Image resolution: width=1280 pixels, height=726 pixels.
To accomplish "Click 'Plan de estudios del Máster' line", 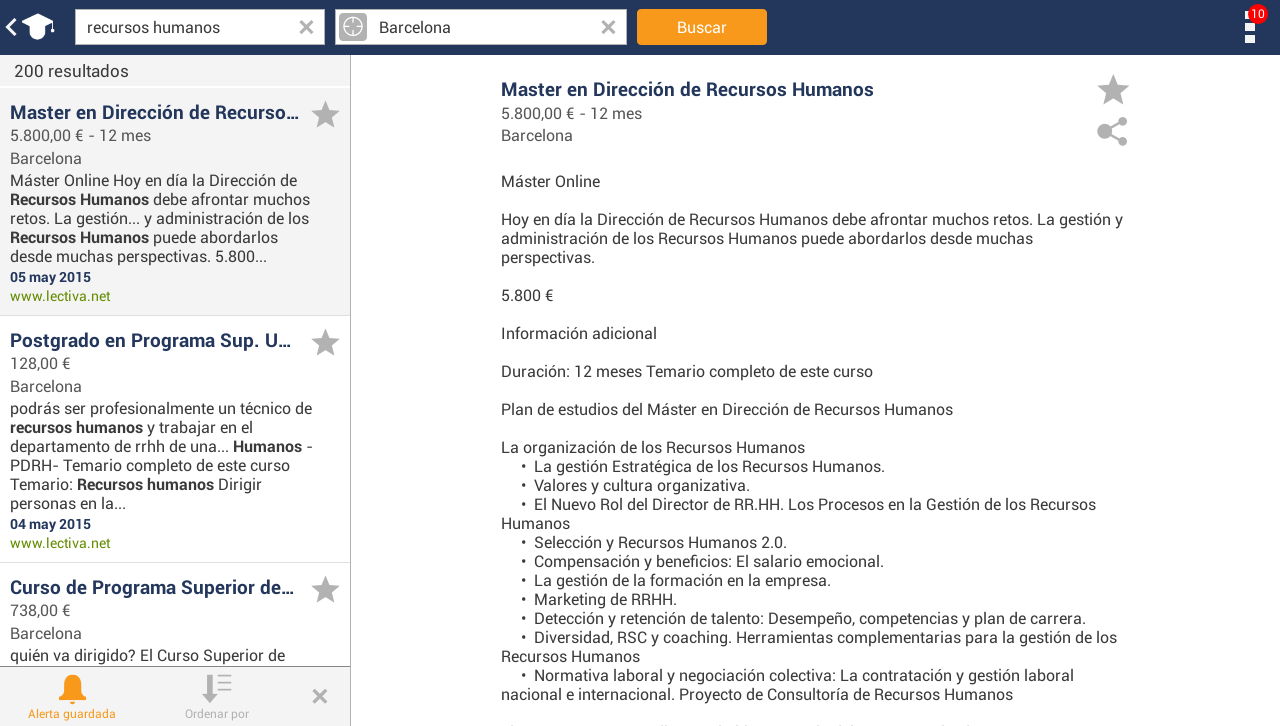I will (x=727, y=409).
